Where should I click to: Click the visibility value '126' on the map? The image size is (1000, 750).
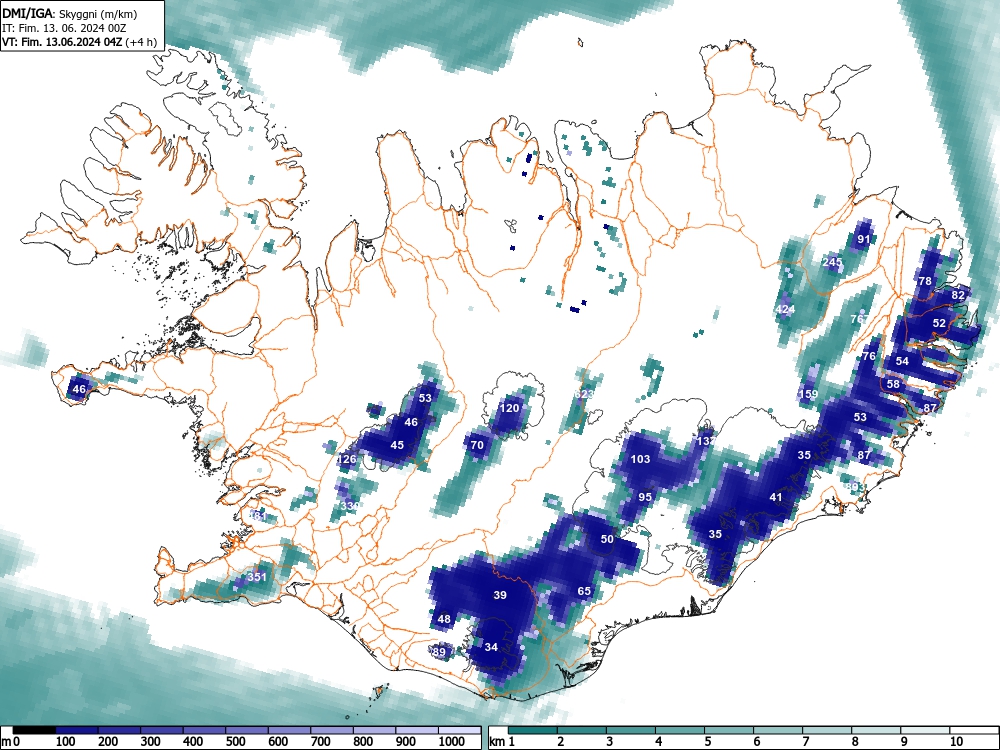346,459
